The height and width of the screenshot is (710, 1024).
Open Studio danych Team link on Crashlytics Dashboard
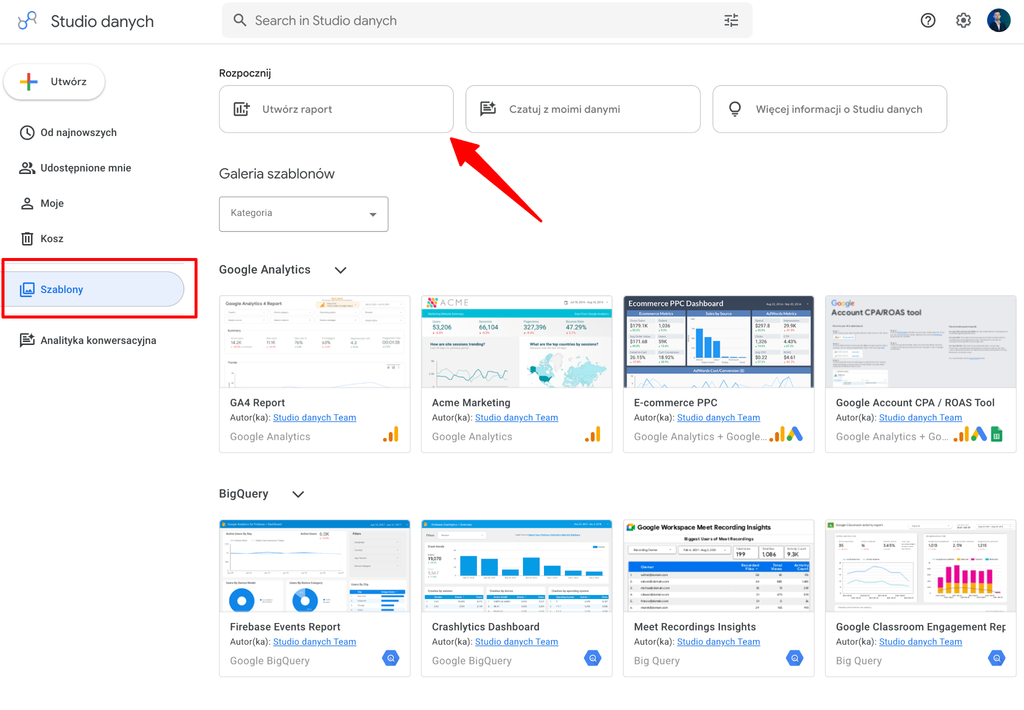point(517,642)
